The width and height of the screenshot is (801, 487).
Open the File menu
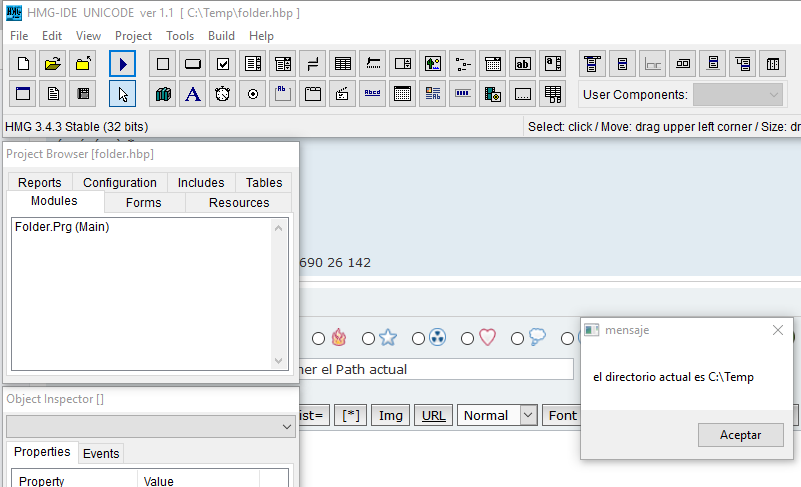coord(19,36)
